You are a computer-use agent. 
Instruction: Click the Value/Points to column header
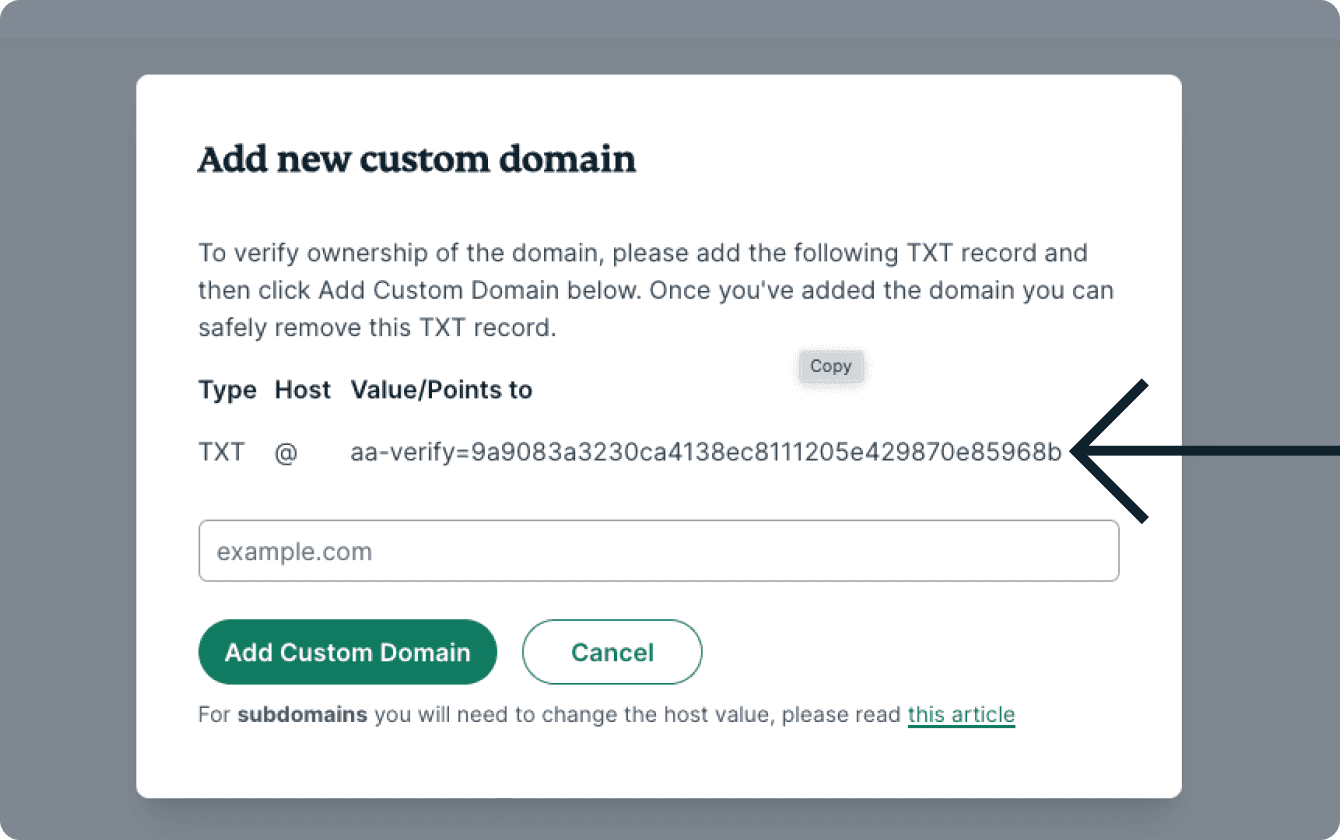coord(441,390)
